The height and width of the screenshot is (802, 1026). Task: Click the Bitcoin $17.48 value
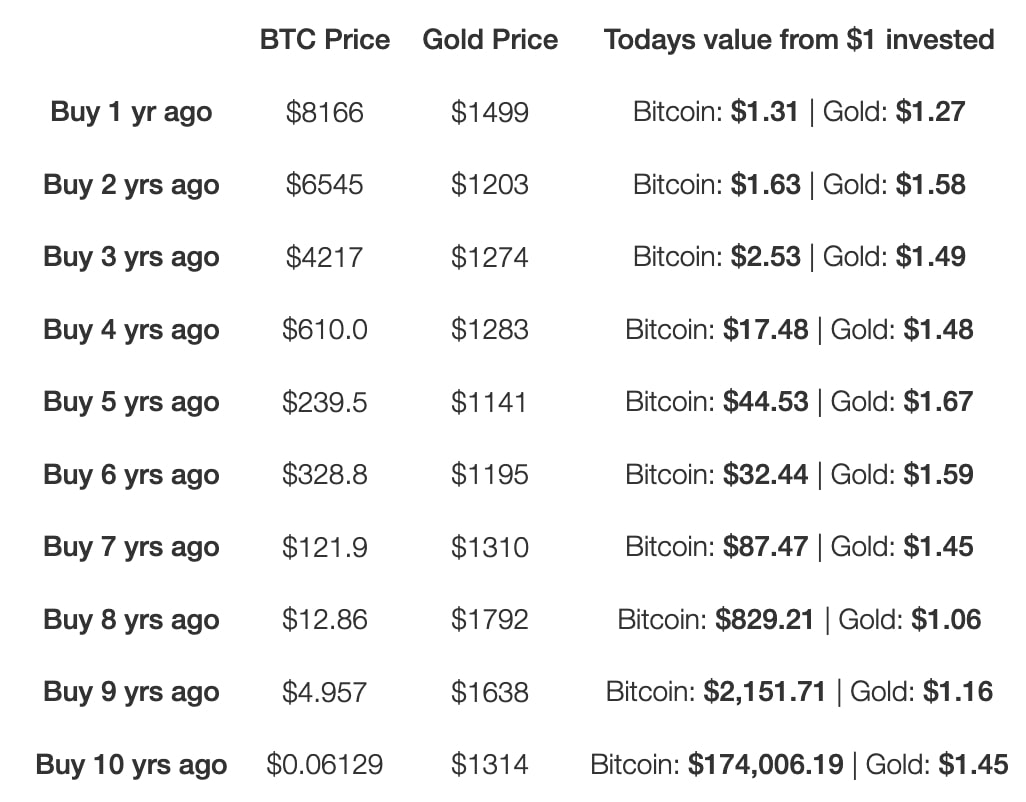[x=765, y=330]
